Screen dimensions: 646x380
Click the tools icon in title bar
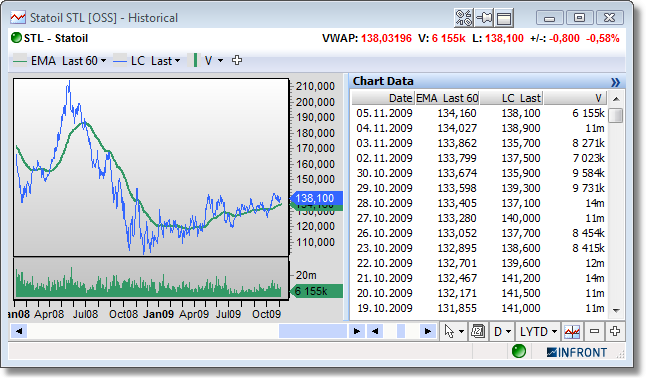463,18
